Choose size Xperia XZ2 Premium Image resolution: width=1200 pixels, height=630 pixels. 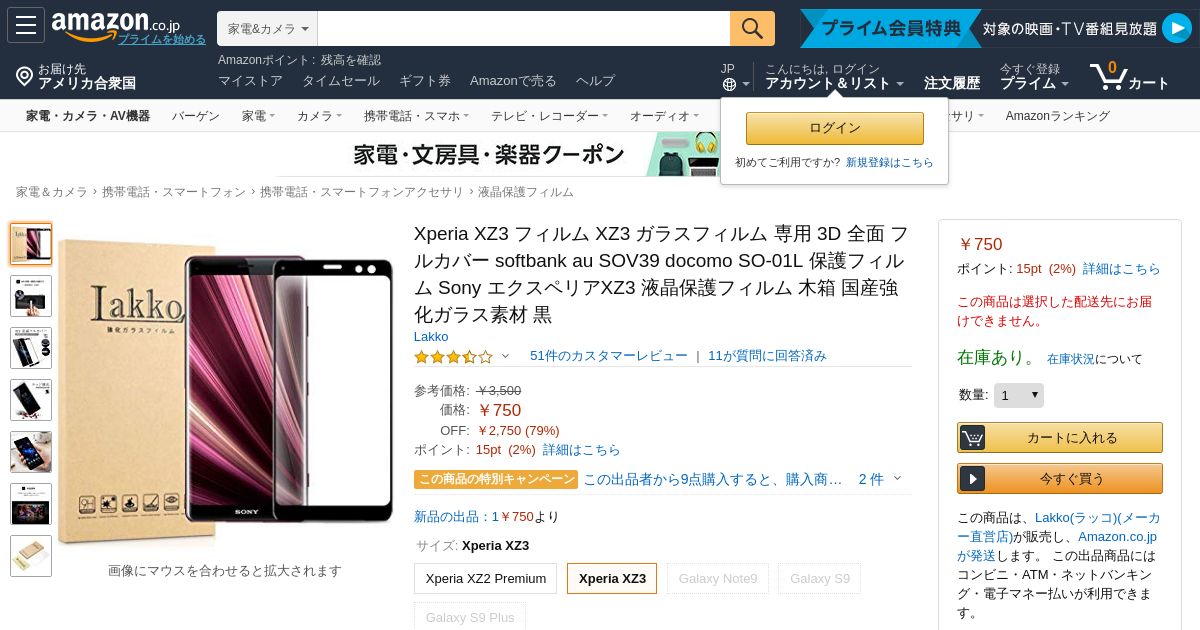click(486, 578)
